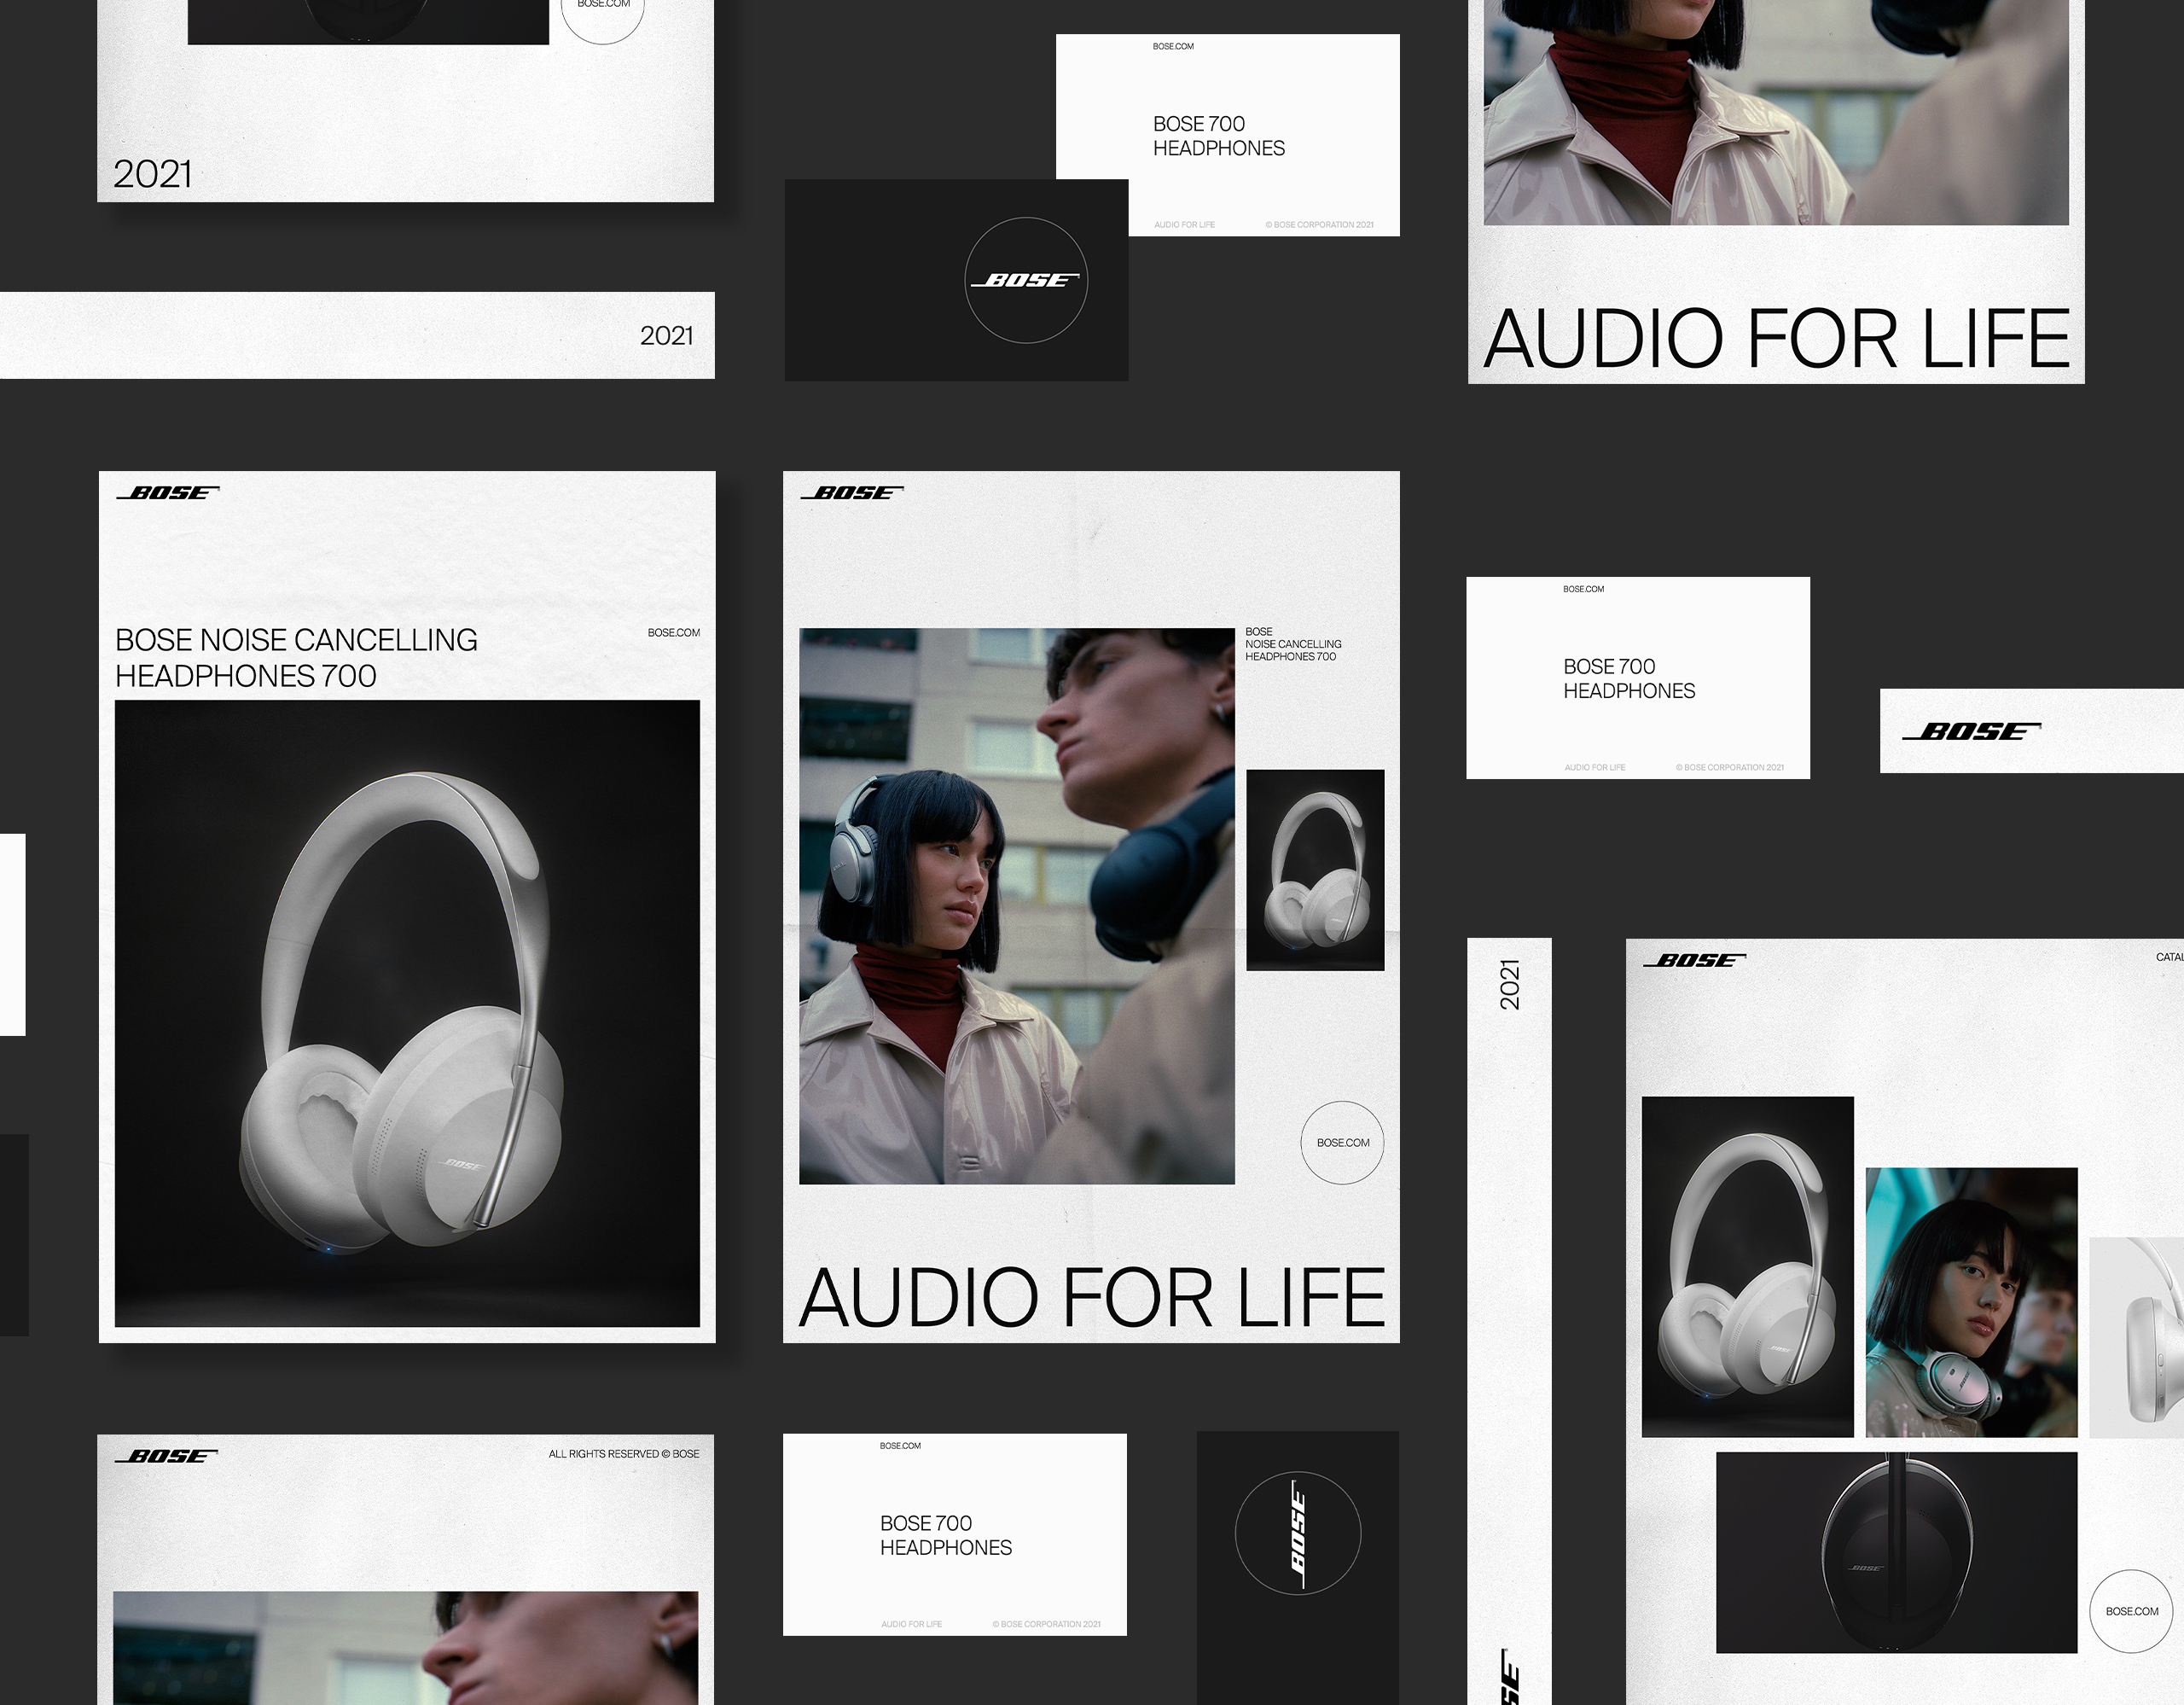This screenshot has height=1705, width=2184.
Task: Click the large silver headphones image
Action: point(407,1013)
